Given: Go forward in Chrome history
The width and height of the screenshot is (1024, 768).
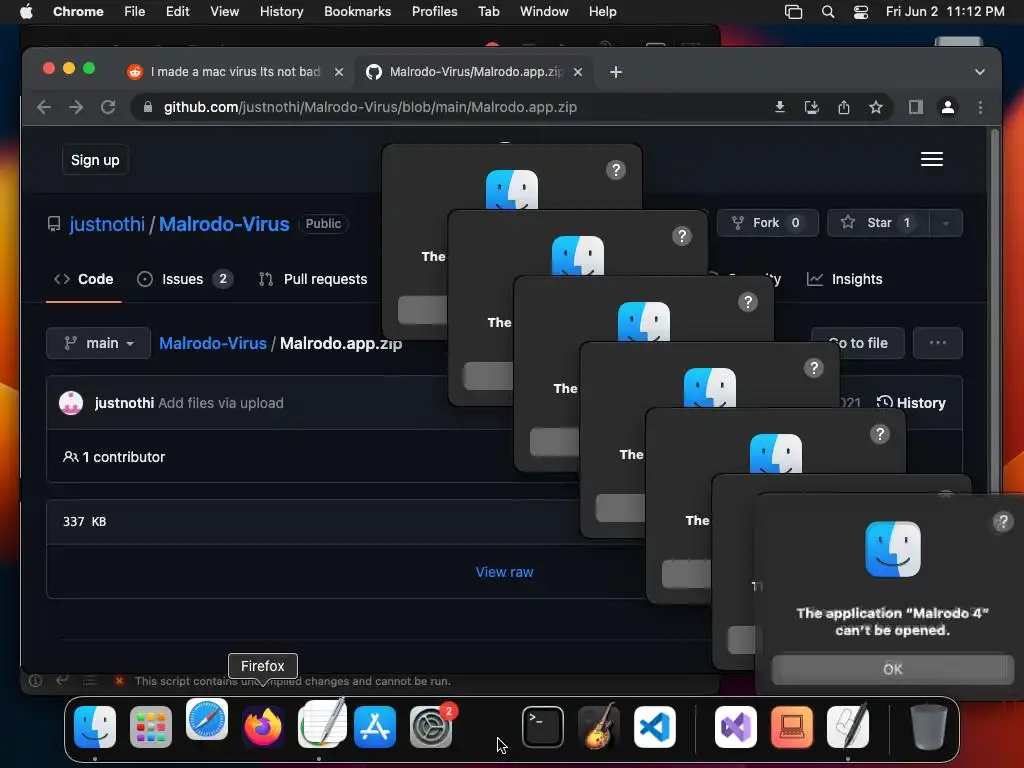Looking at the screenshot, I should (76, 107).
